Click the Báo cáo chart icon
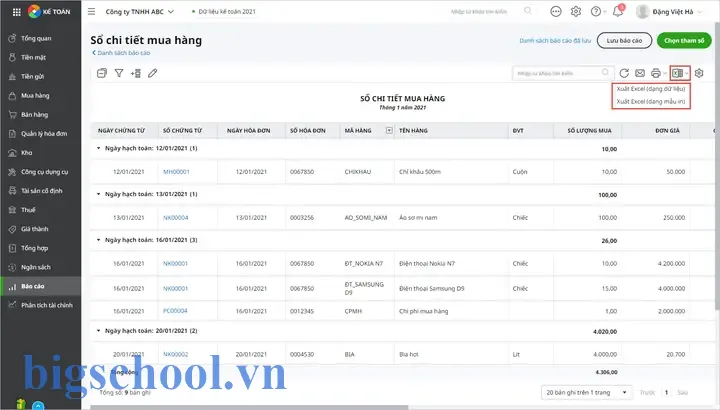The width and height of the screenshot is (720, 410). coord(12,286)
